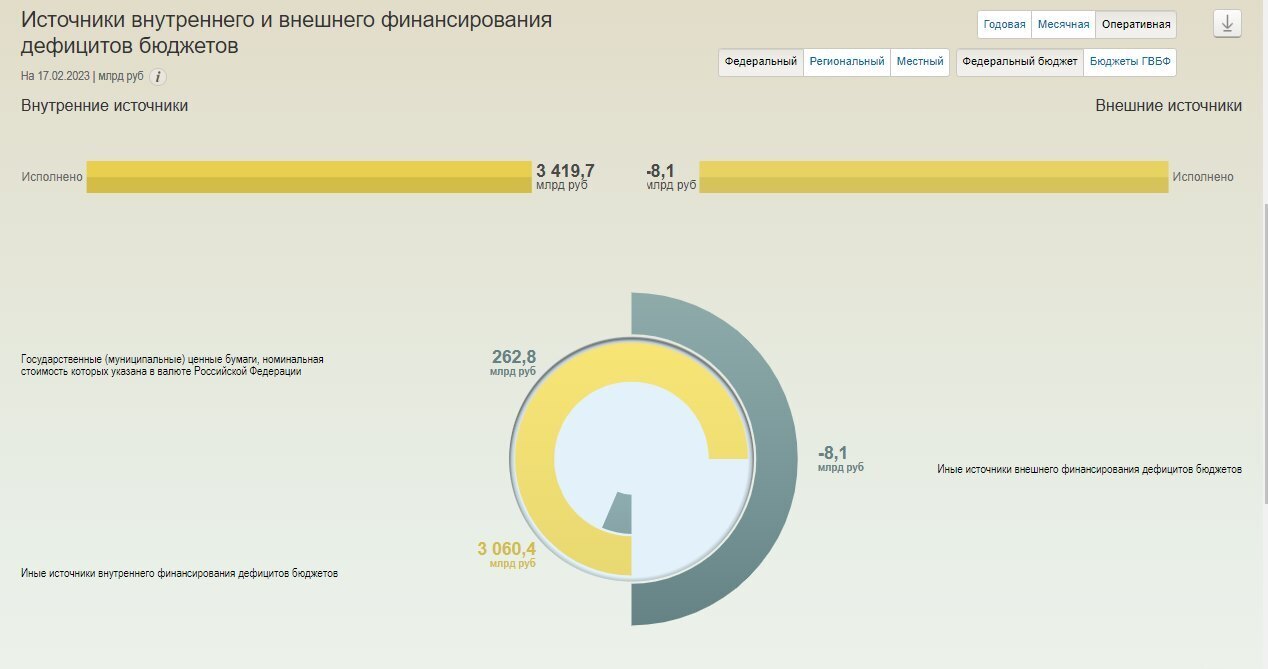The image size is (1268, 669).
Task: Open the info icon next to the date
Action: tap(158, 76)
